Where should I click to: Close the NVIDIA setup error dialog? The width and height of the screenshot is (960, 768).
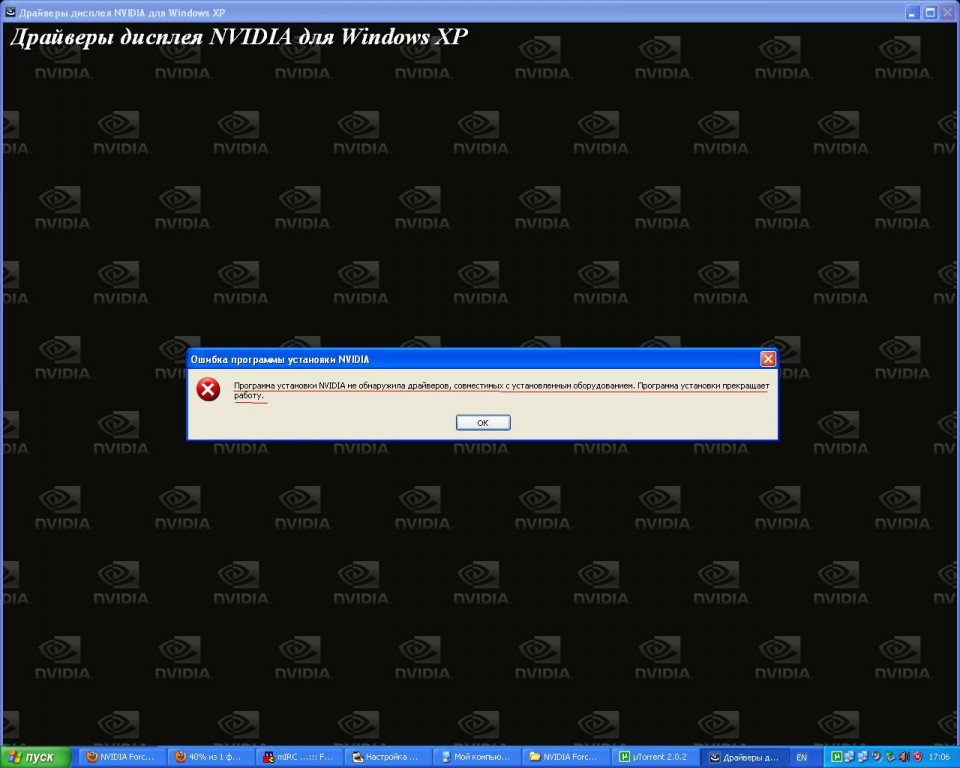pos(768,359)
